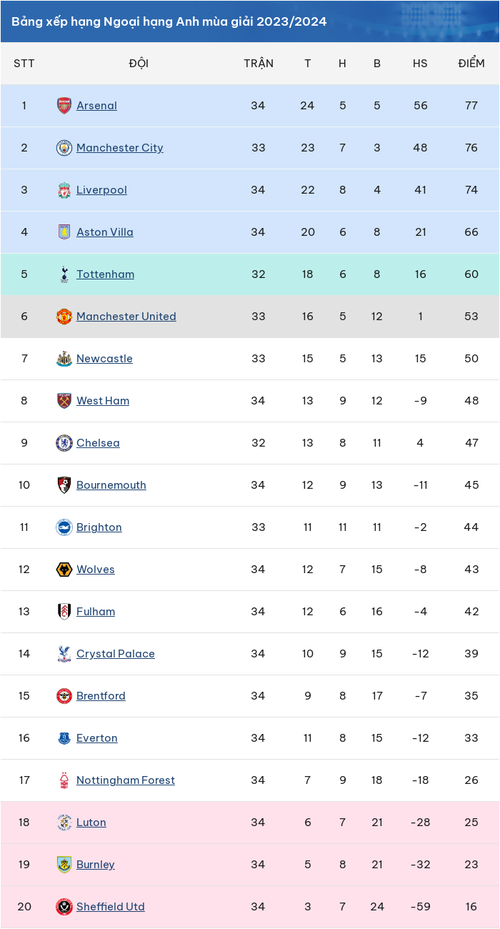This screenshot has width=500, height=929.
Task: Click the Manchester City badge icon
Action: point(64,148)
